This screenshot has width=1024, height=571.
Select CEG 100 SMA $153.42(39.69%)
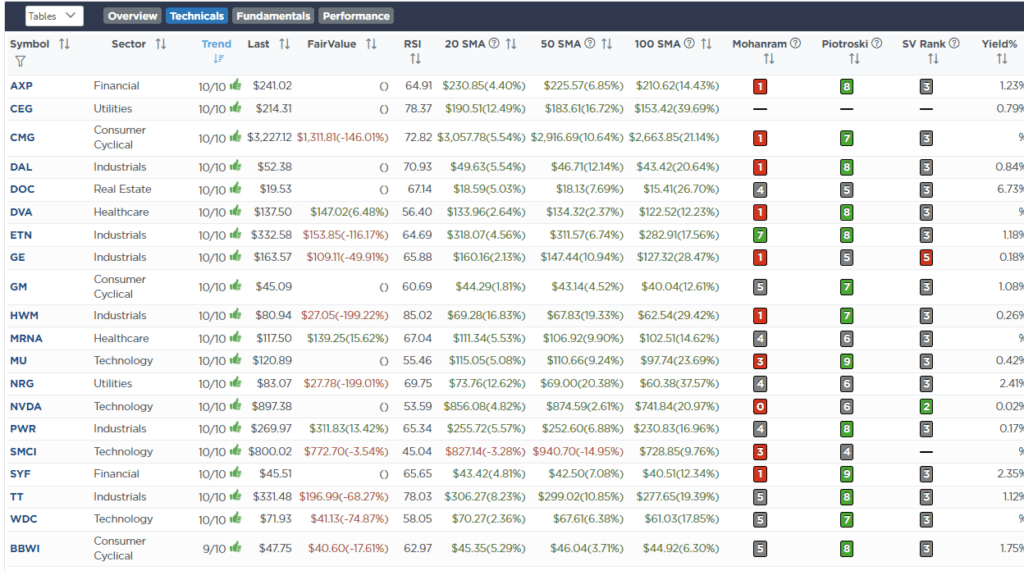[x=677, y=108]
